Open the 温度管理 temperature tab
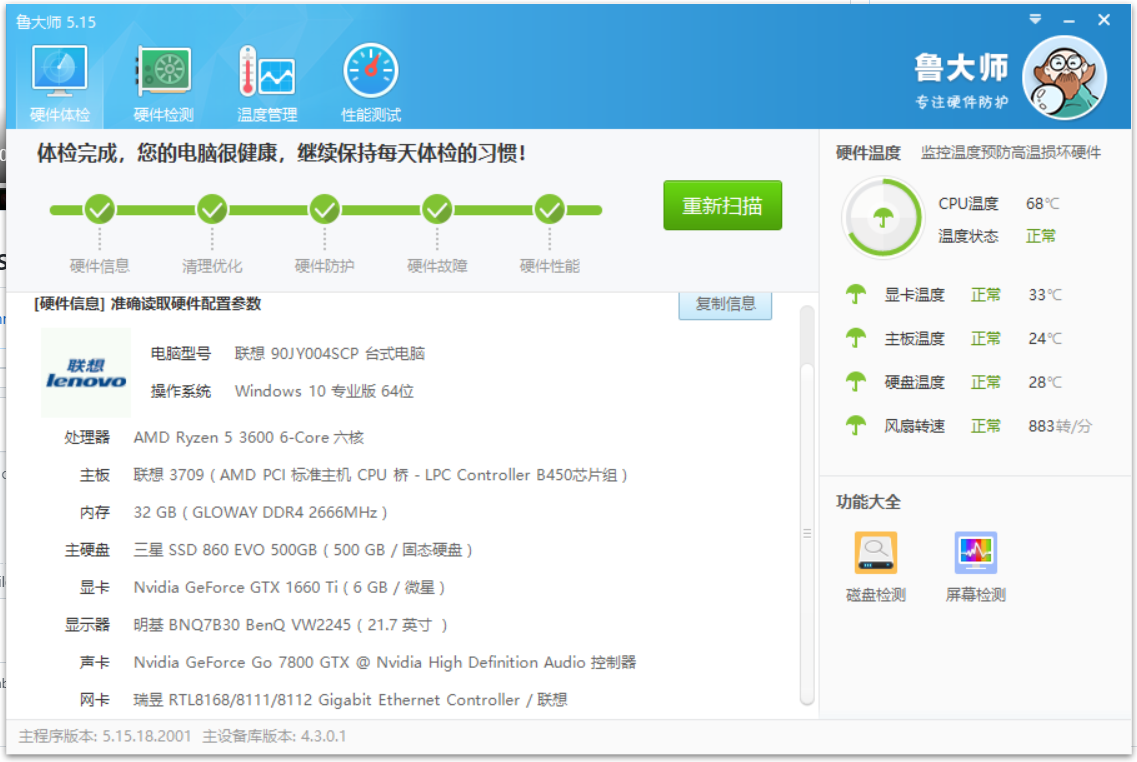The height and width of the screenshot is (762, 1137). [267, 83]
